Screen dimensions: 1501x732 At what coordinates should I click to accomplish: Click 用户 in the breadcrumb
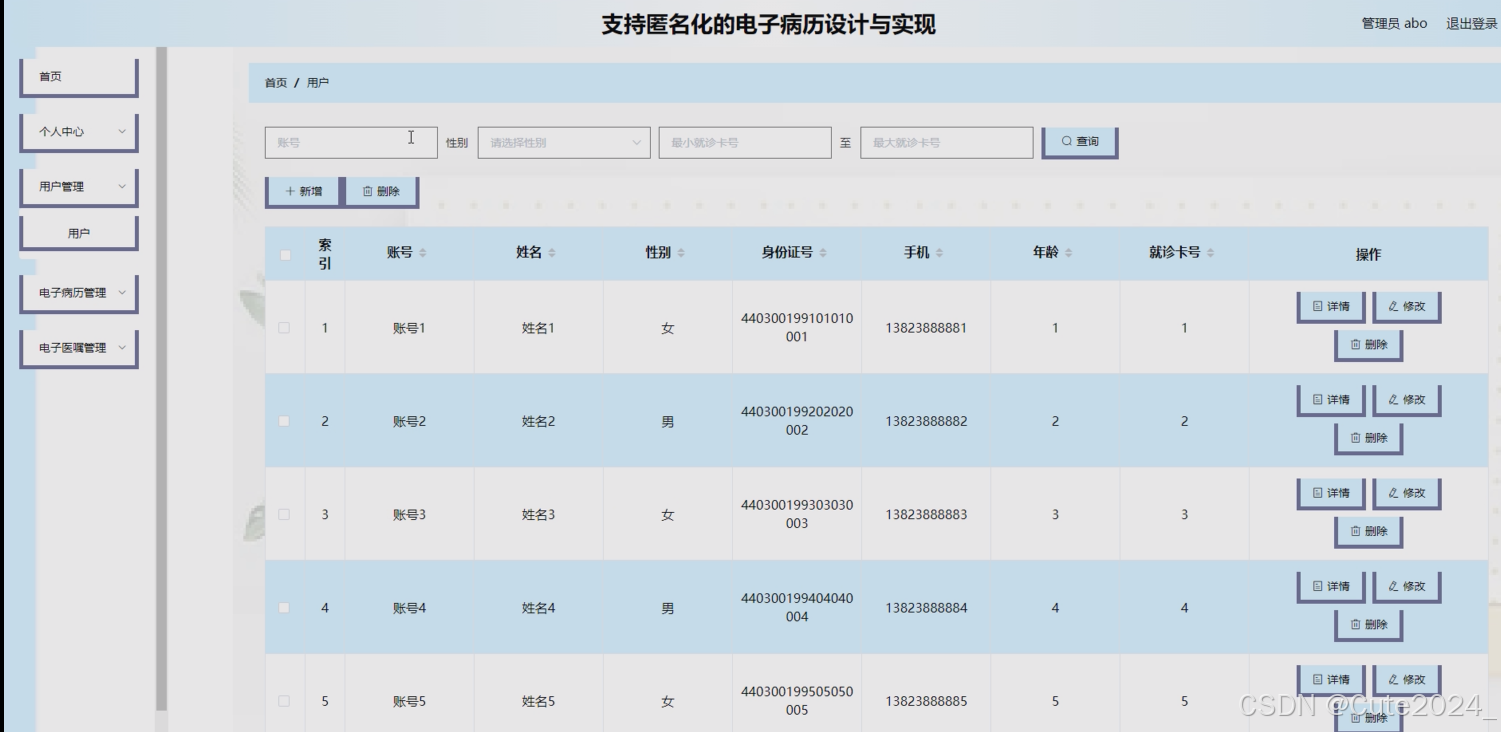318,83
